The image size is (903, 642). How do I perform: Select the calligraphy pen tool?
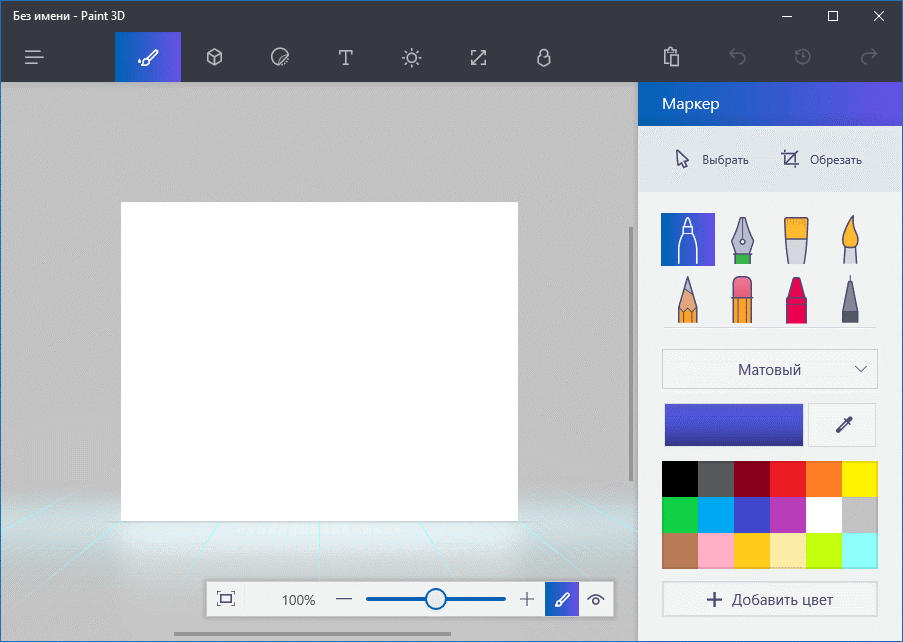click(742, 239)
